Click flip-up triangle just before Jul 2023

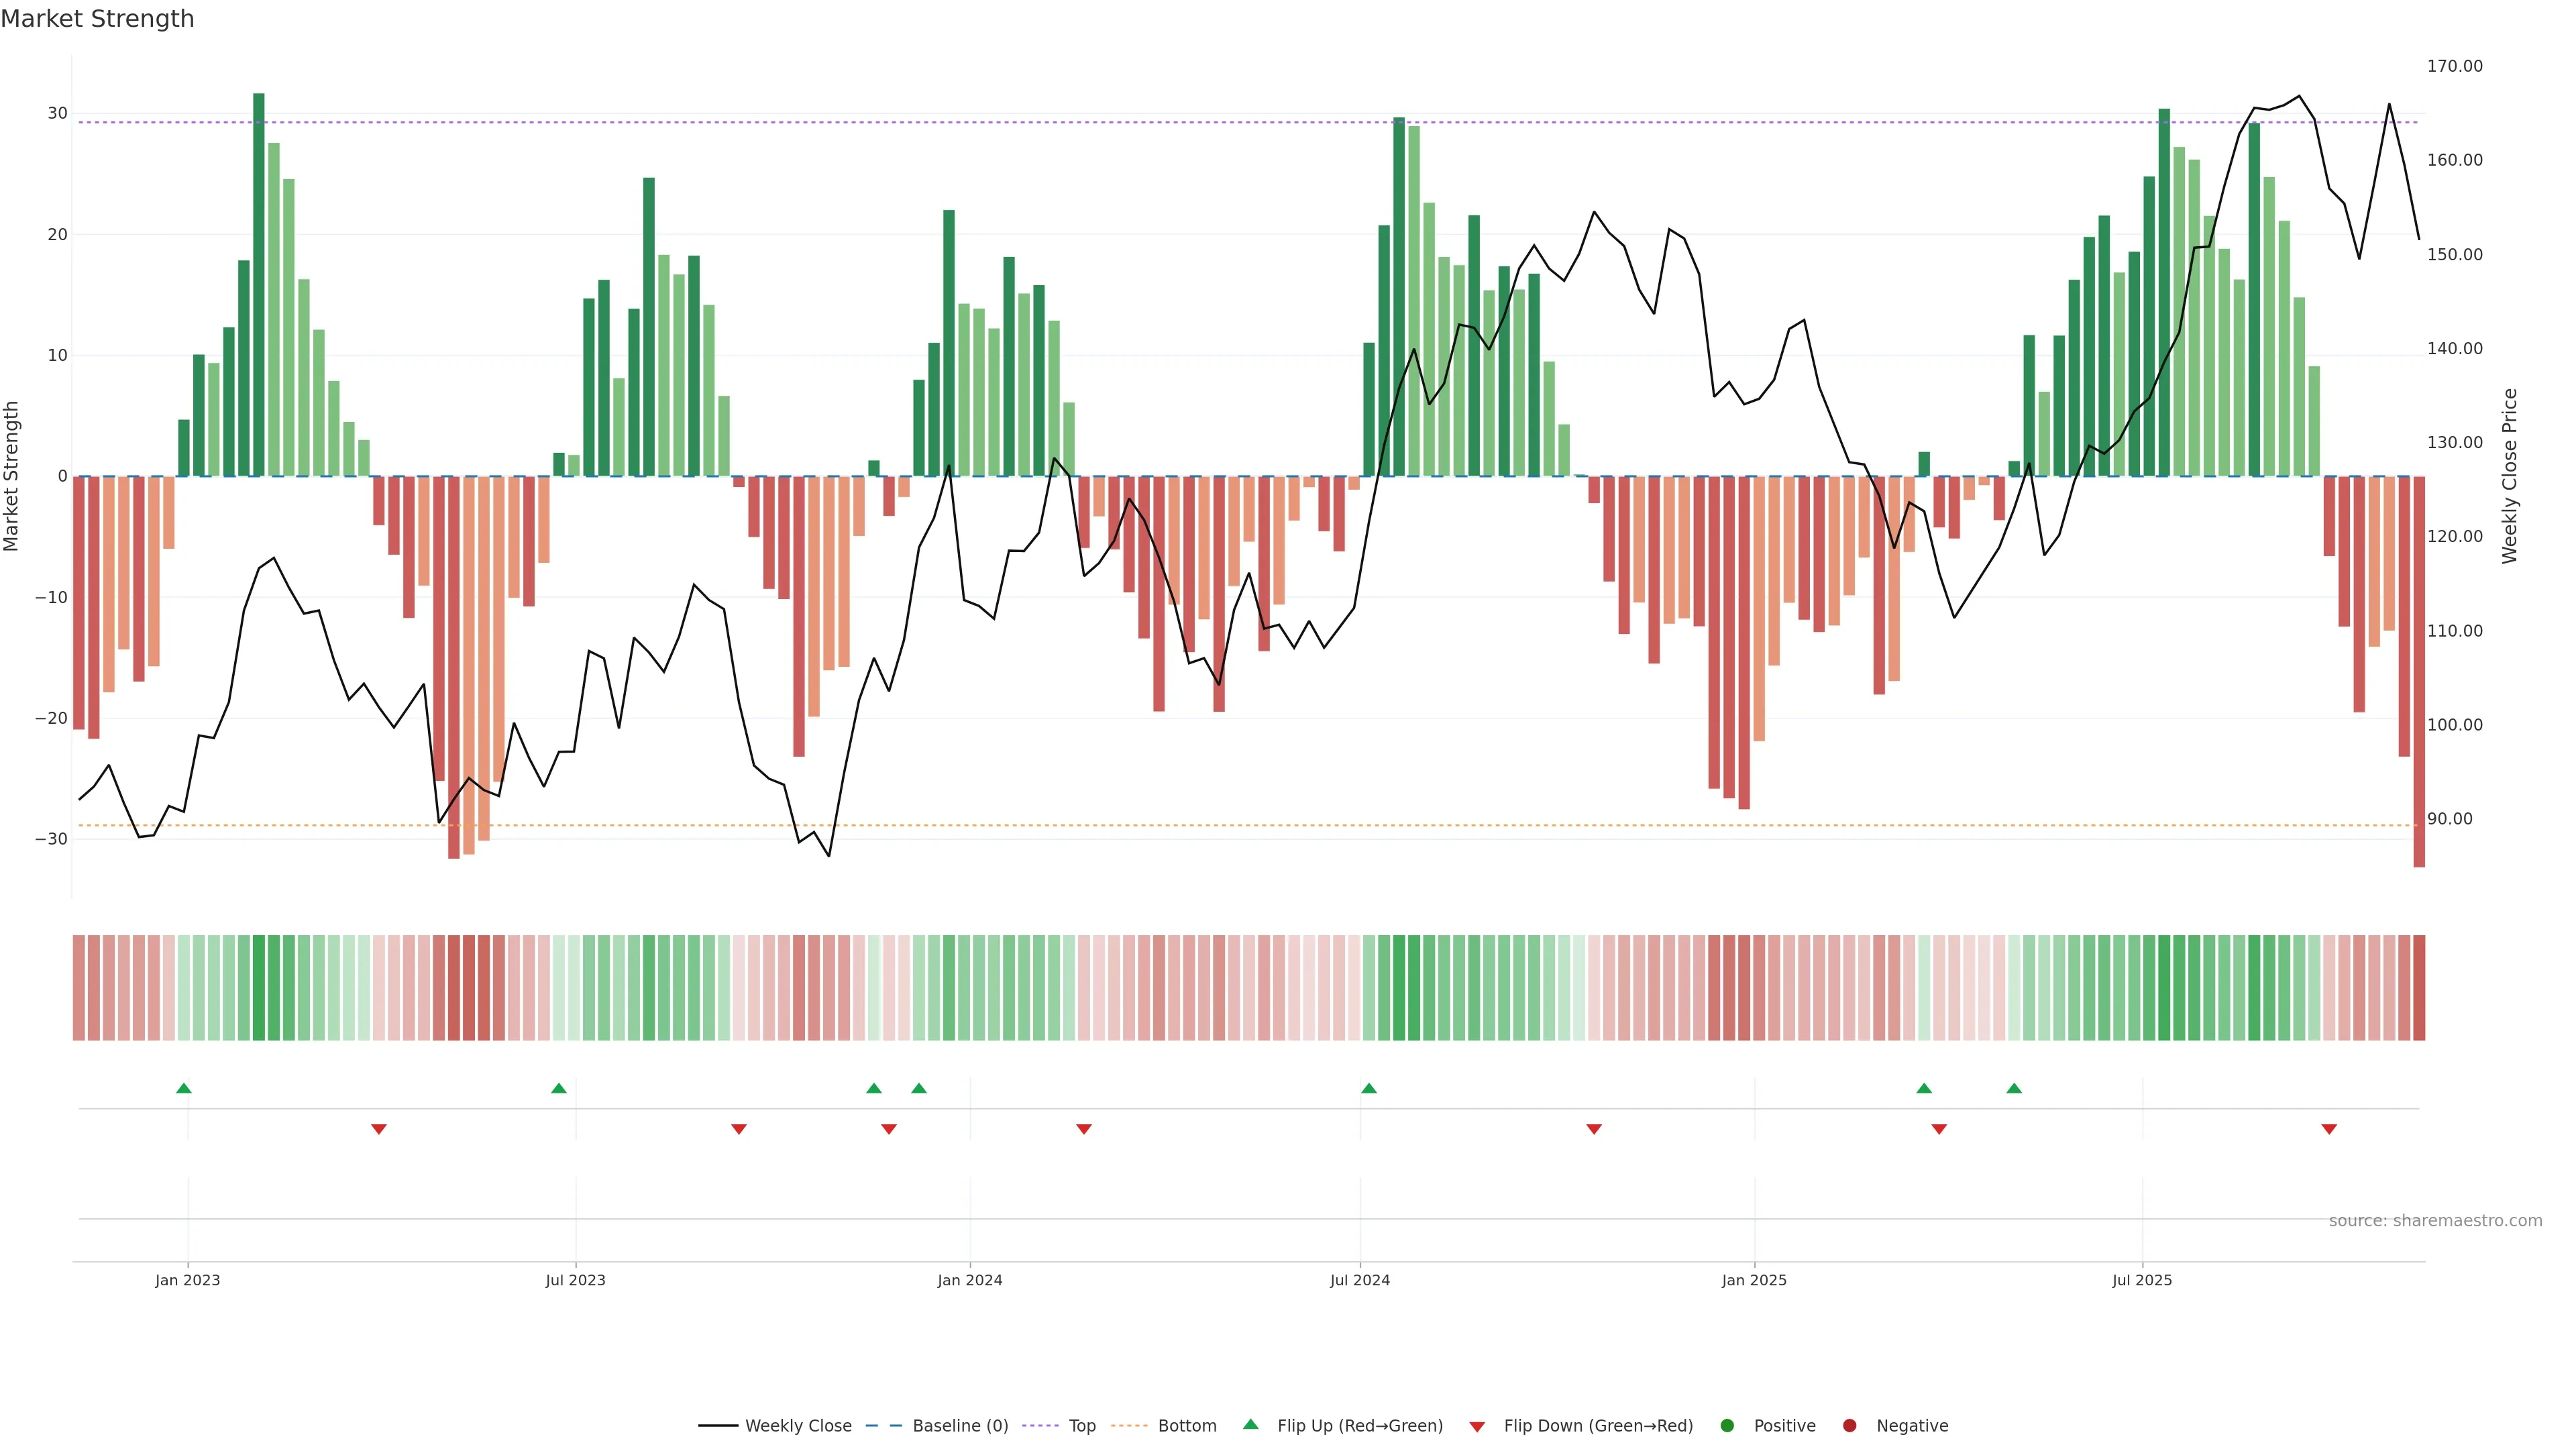[x=559, y=1088]
